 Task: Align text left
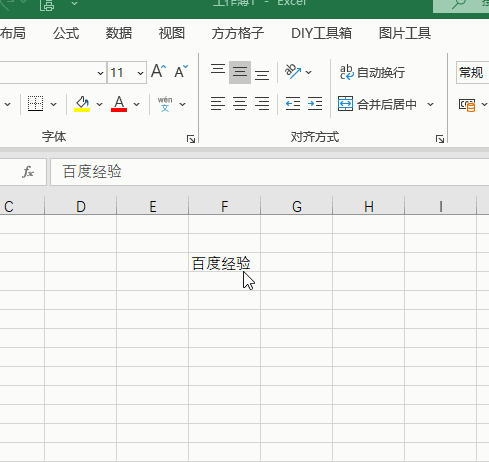click(x=218, y=104)
